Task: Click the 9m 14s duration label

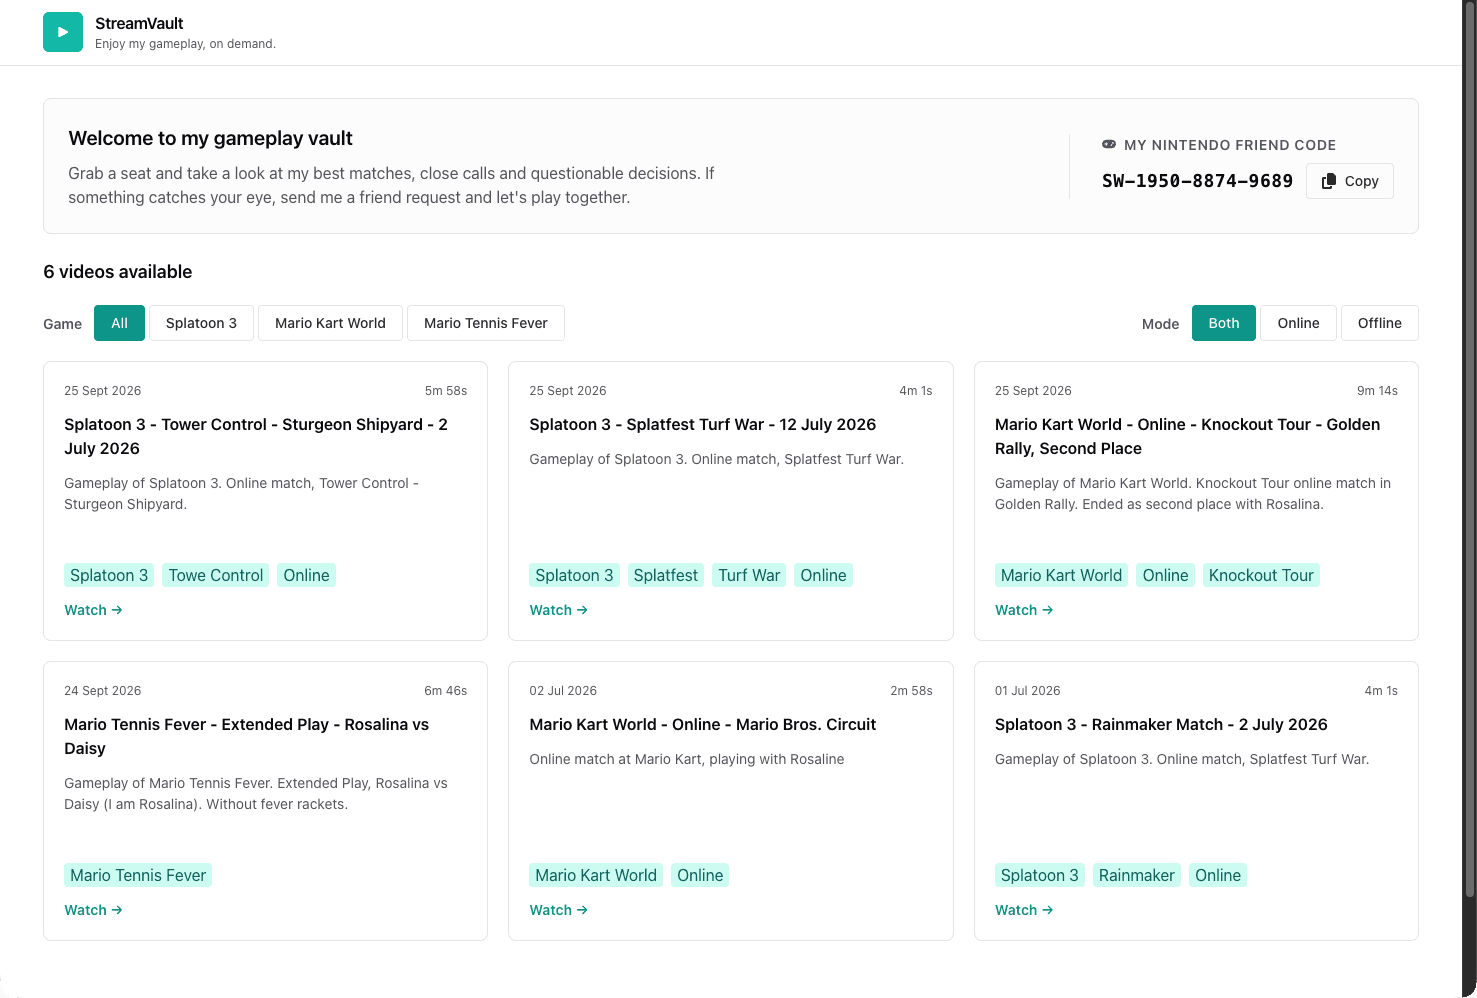Action: pyautogui.click(x=1377, y=391)
